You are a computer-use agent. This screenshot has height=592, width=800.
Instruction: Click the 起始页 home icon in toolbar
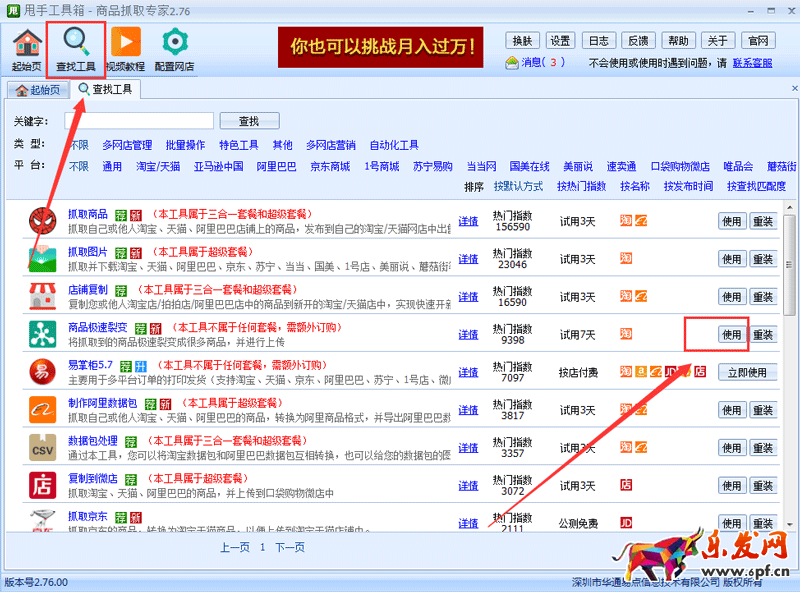point(27,45)
